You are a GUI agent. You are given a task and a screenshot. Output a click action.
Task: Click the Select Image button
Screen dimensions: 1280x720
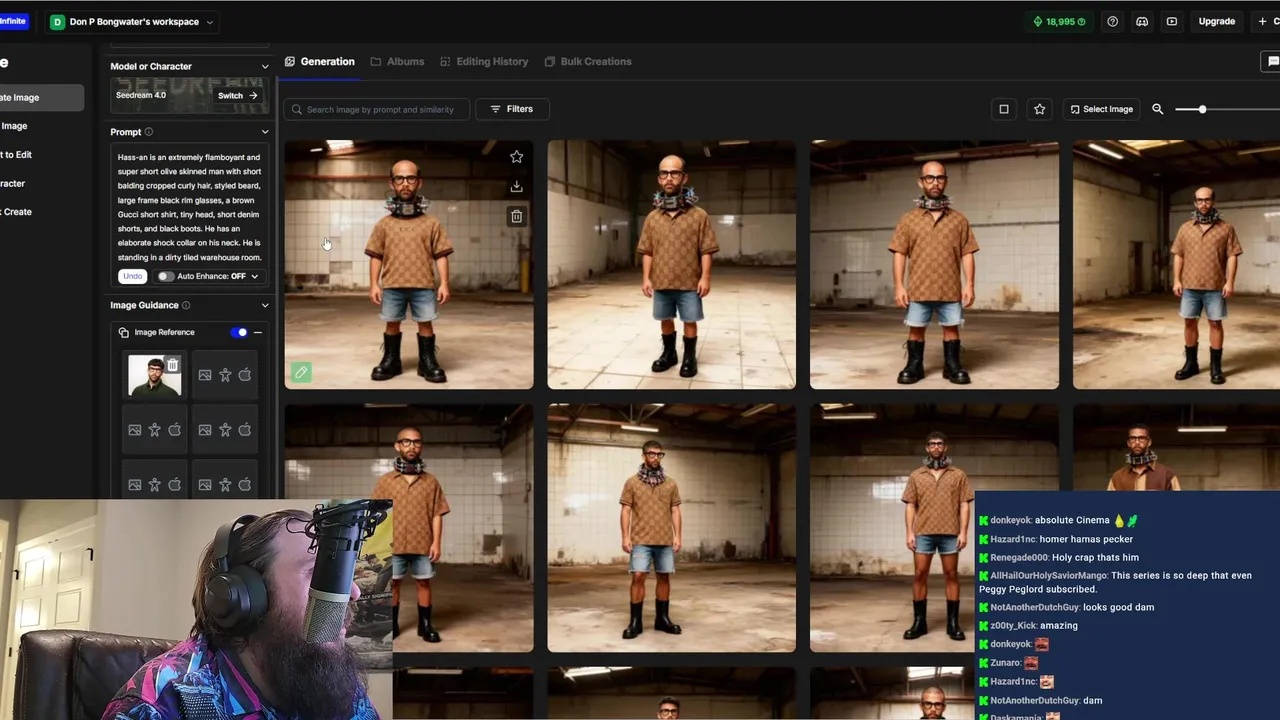(1101, 109)
